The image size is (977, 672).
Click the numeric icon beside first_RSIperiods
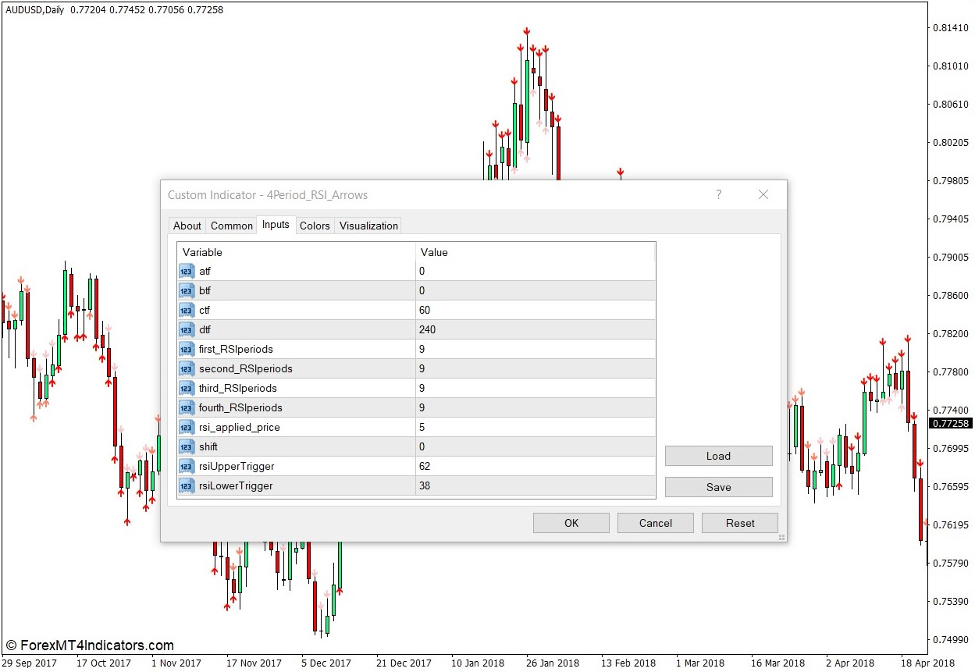[x=186, y=349]
